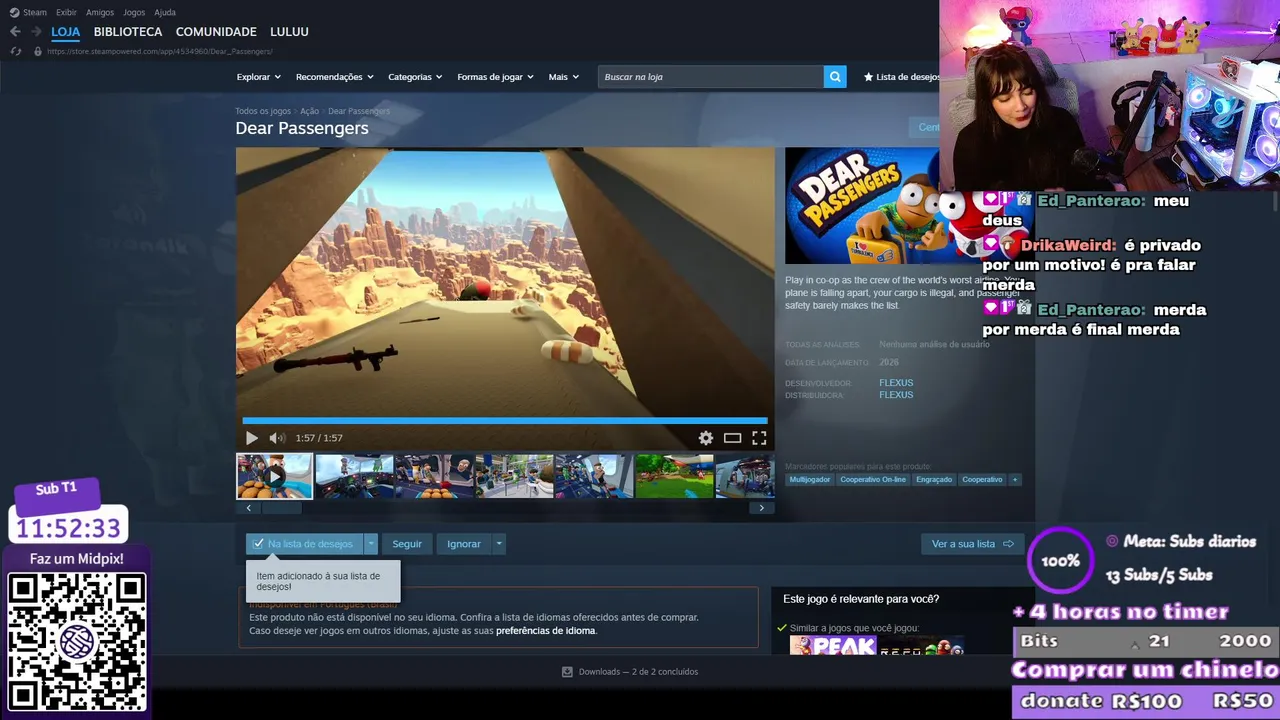Open Lista de desejos in the header
This screenshot has height=720, width=1280.
(901, 77)
